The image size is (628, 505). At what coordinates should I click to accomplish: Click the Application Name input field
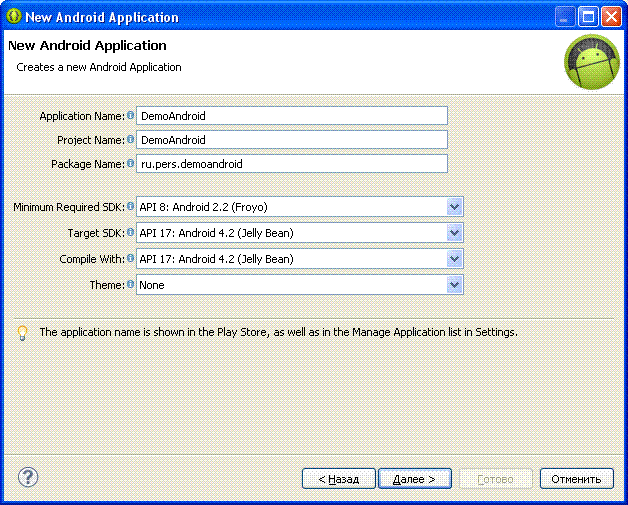coord(292,116)
